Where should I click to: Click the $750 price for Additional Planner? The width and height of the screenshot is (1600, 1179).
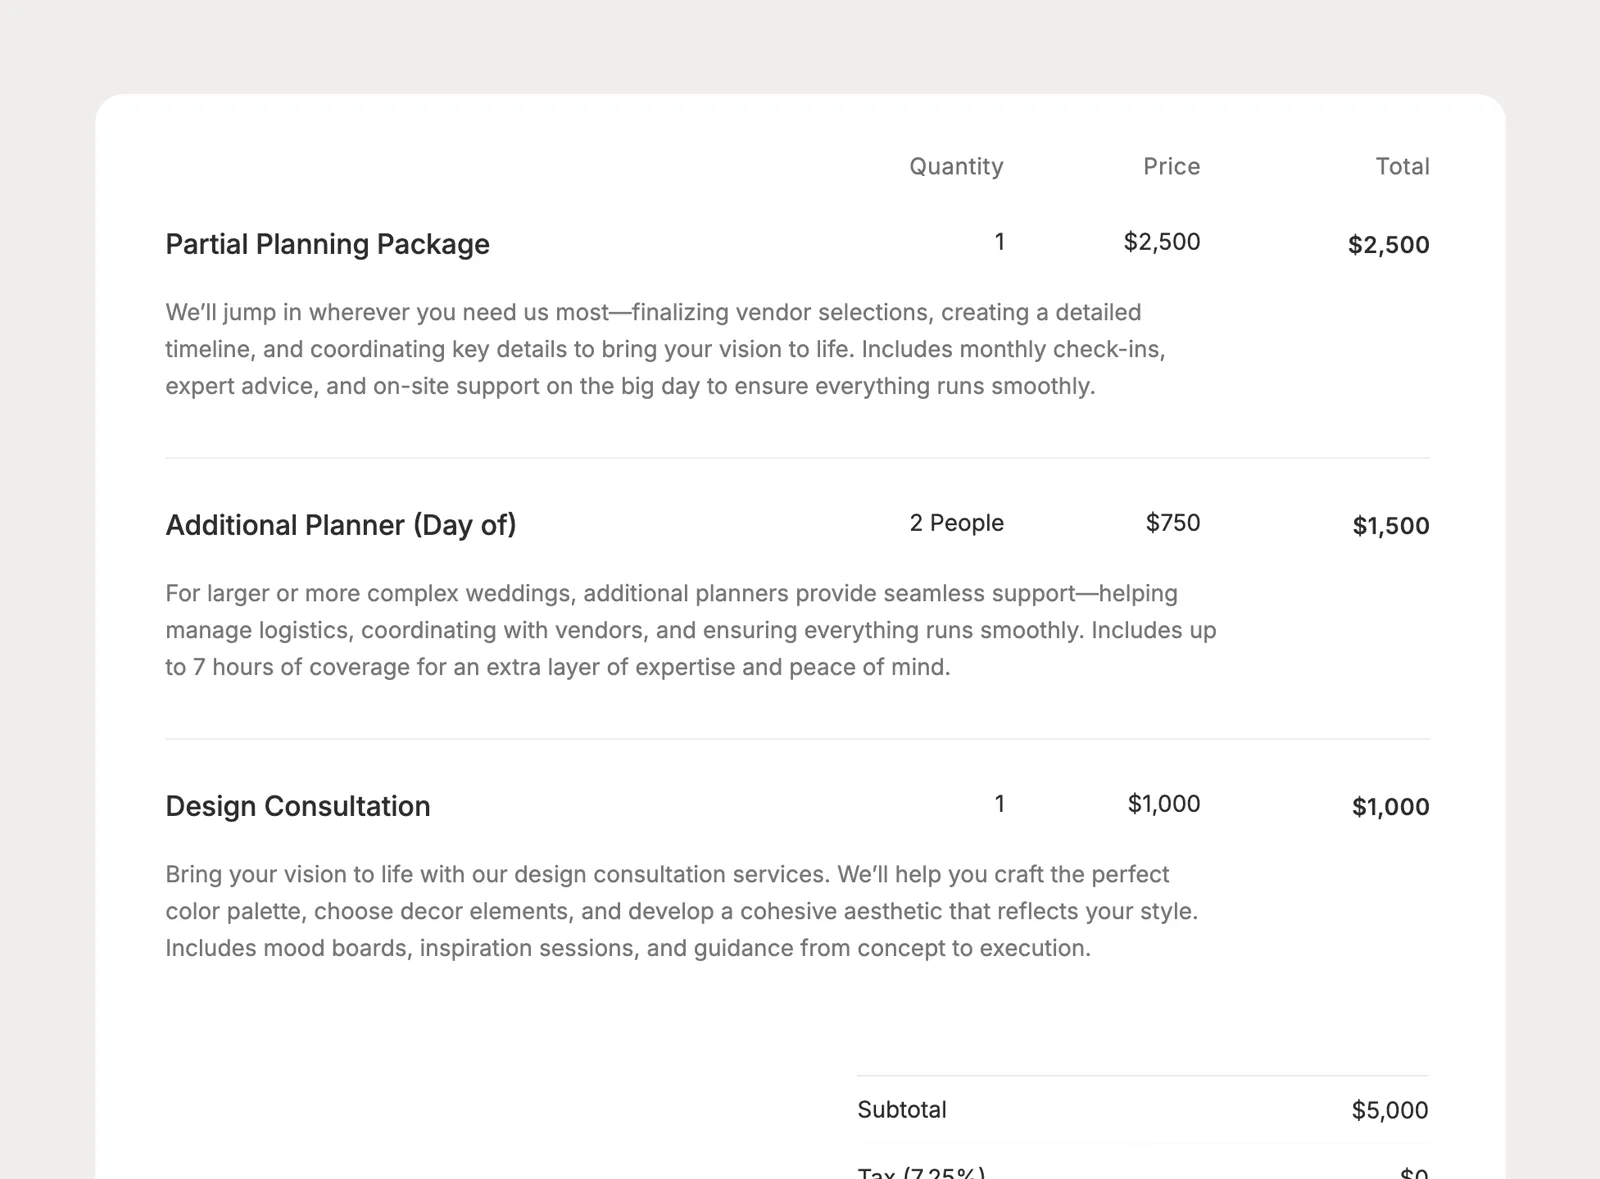(1173, 522)
